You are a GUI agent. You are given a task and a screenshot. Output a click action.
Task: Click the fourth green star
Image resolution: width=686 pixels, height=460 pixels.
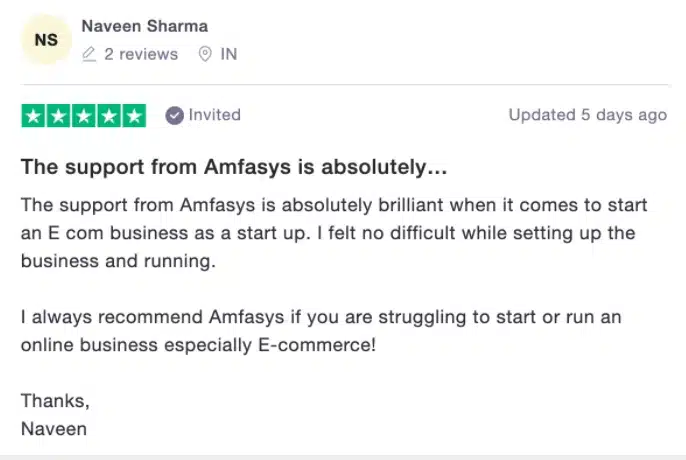tap(109, 116)
